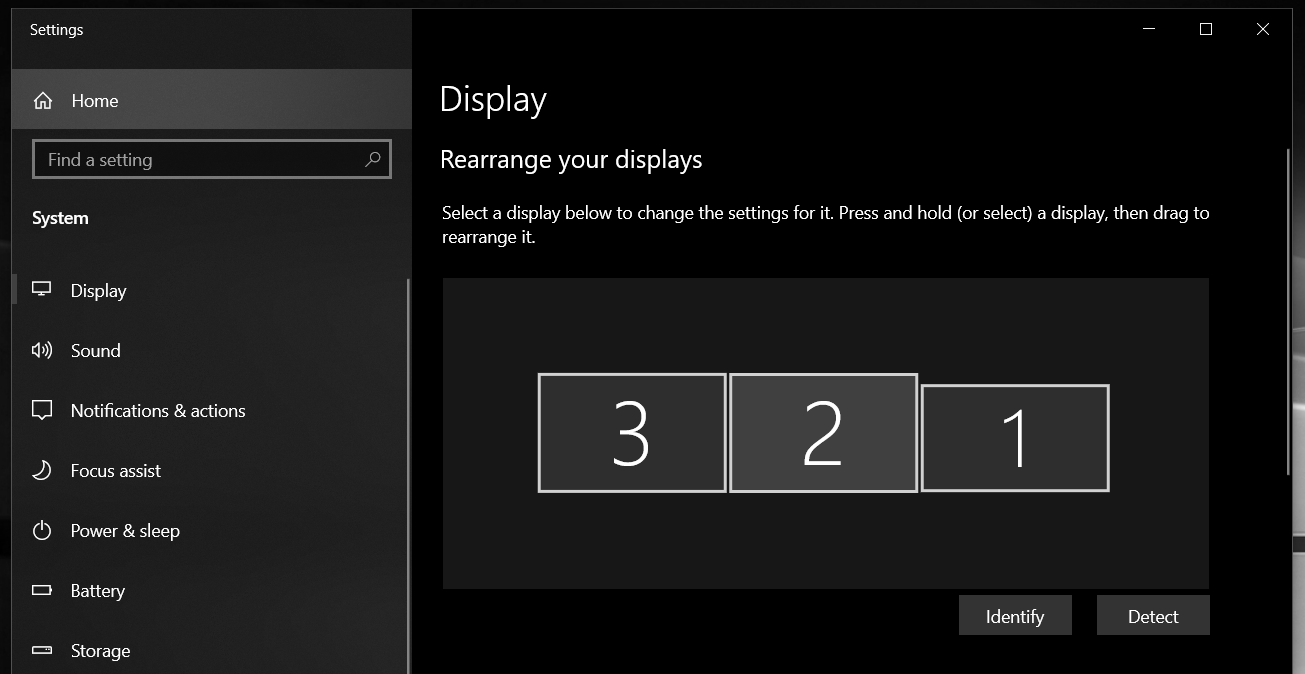Select the Display icon in the sidebar
Image resolution: width=1305 pixels, height=674 pixels.
41,289
